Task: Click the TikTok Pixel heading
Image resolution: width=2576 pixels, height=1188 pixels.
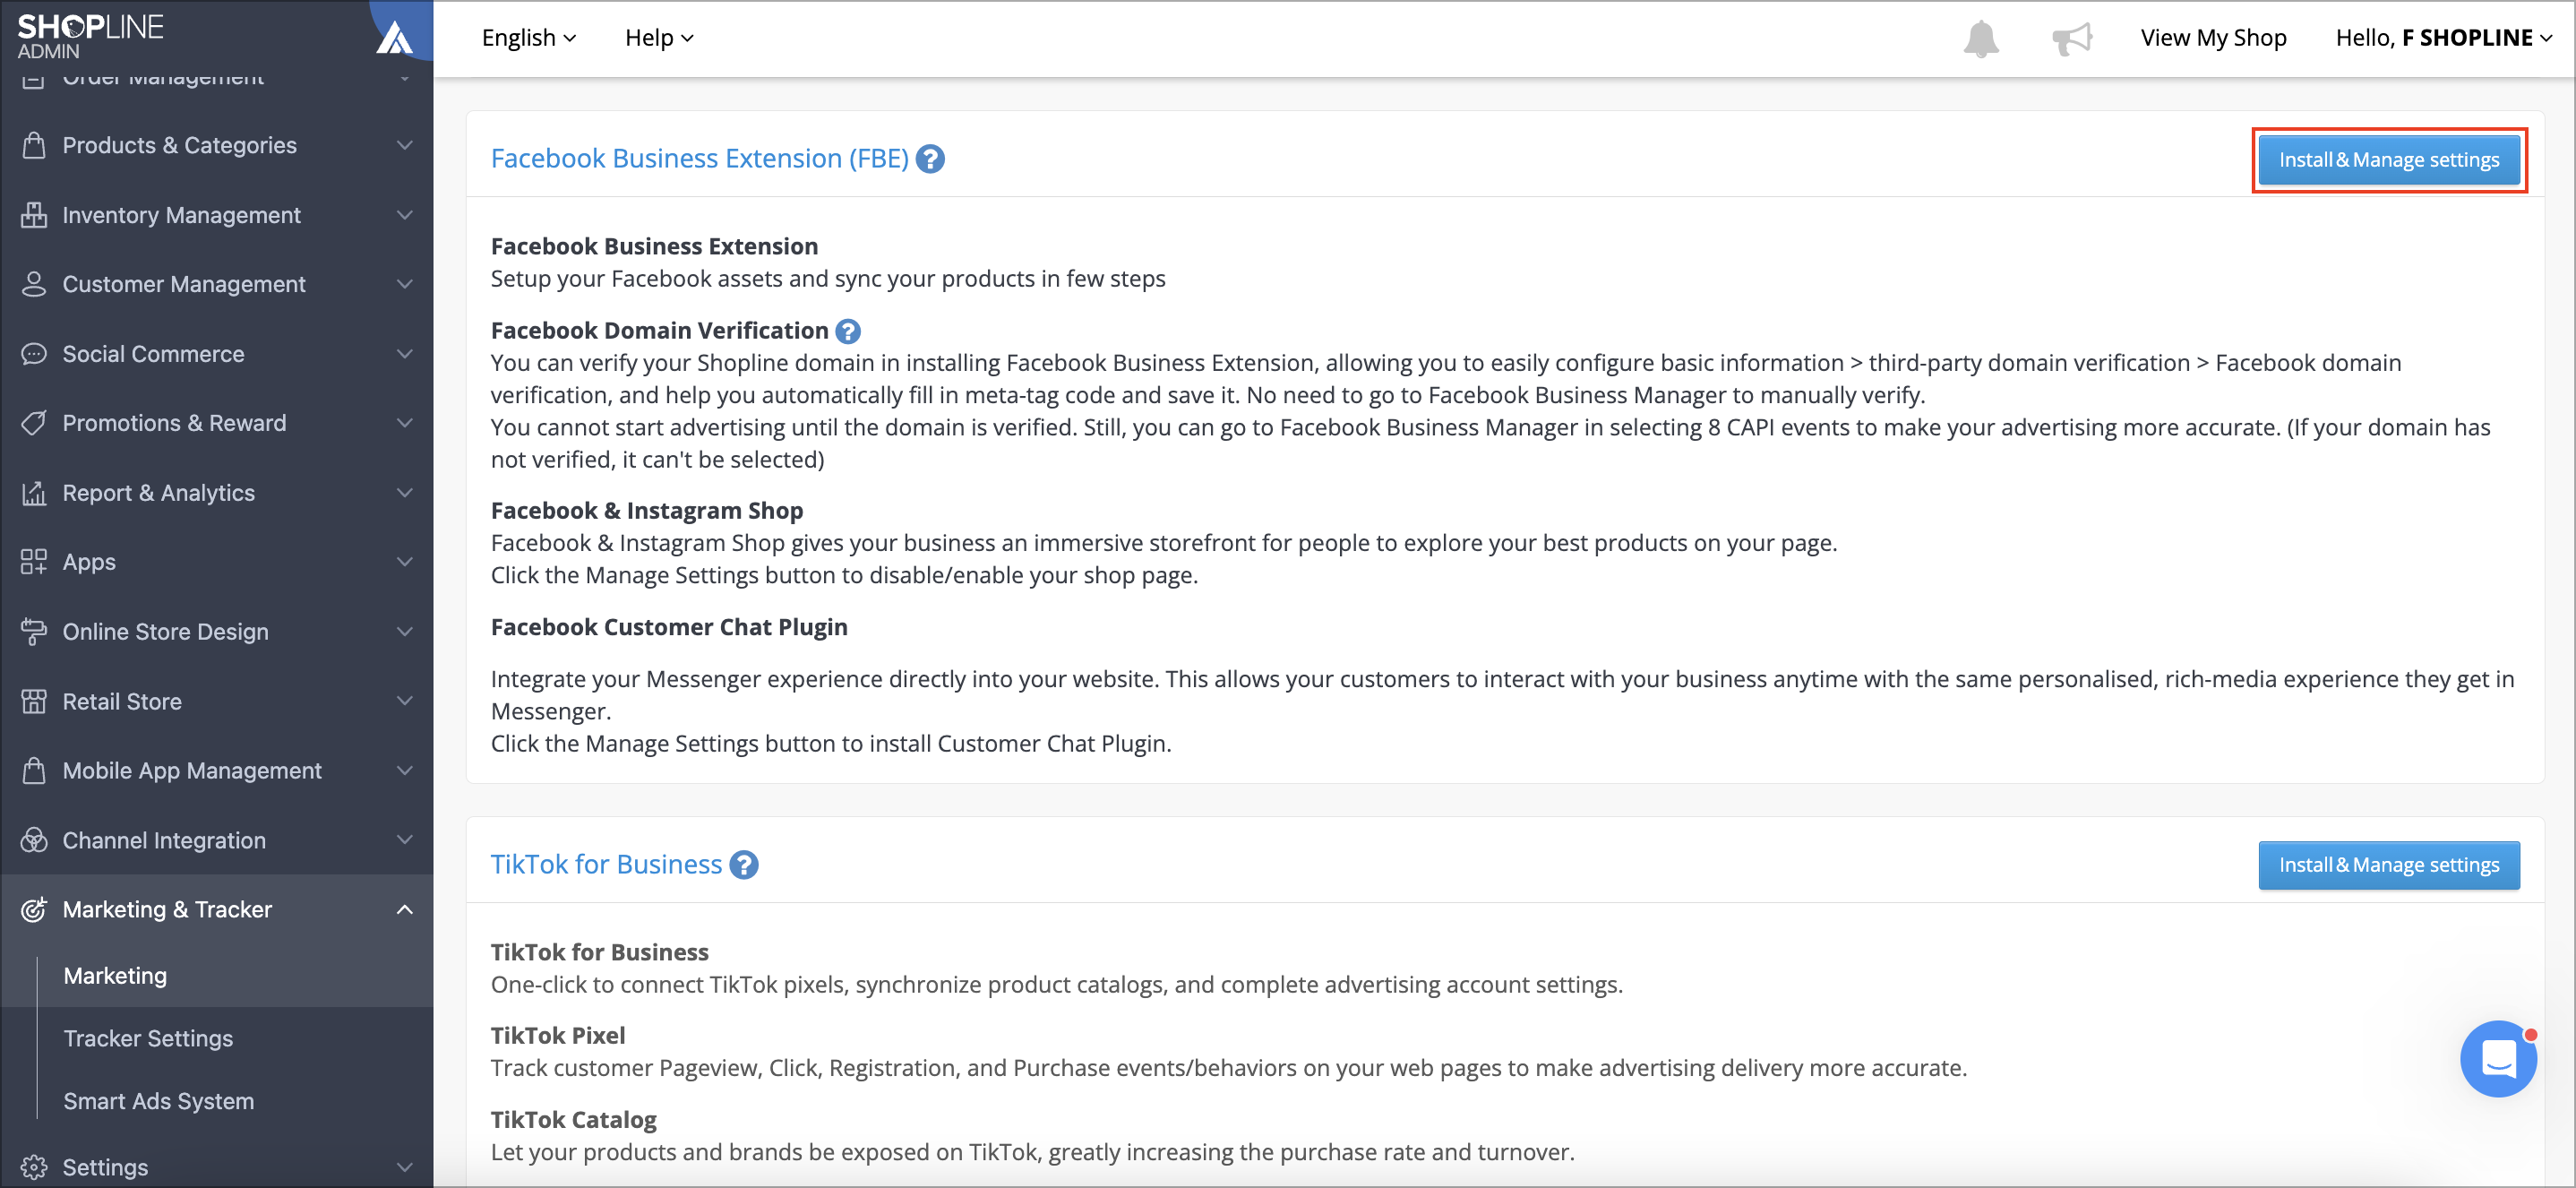Action: (x=558, y=1036)
